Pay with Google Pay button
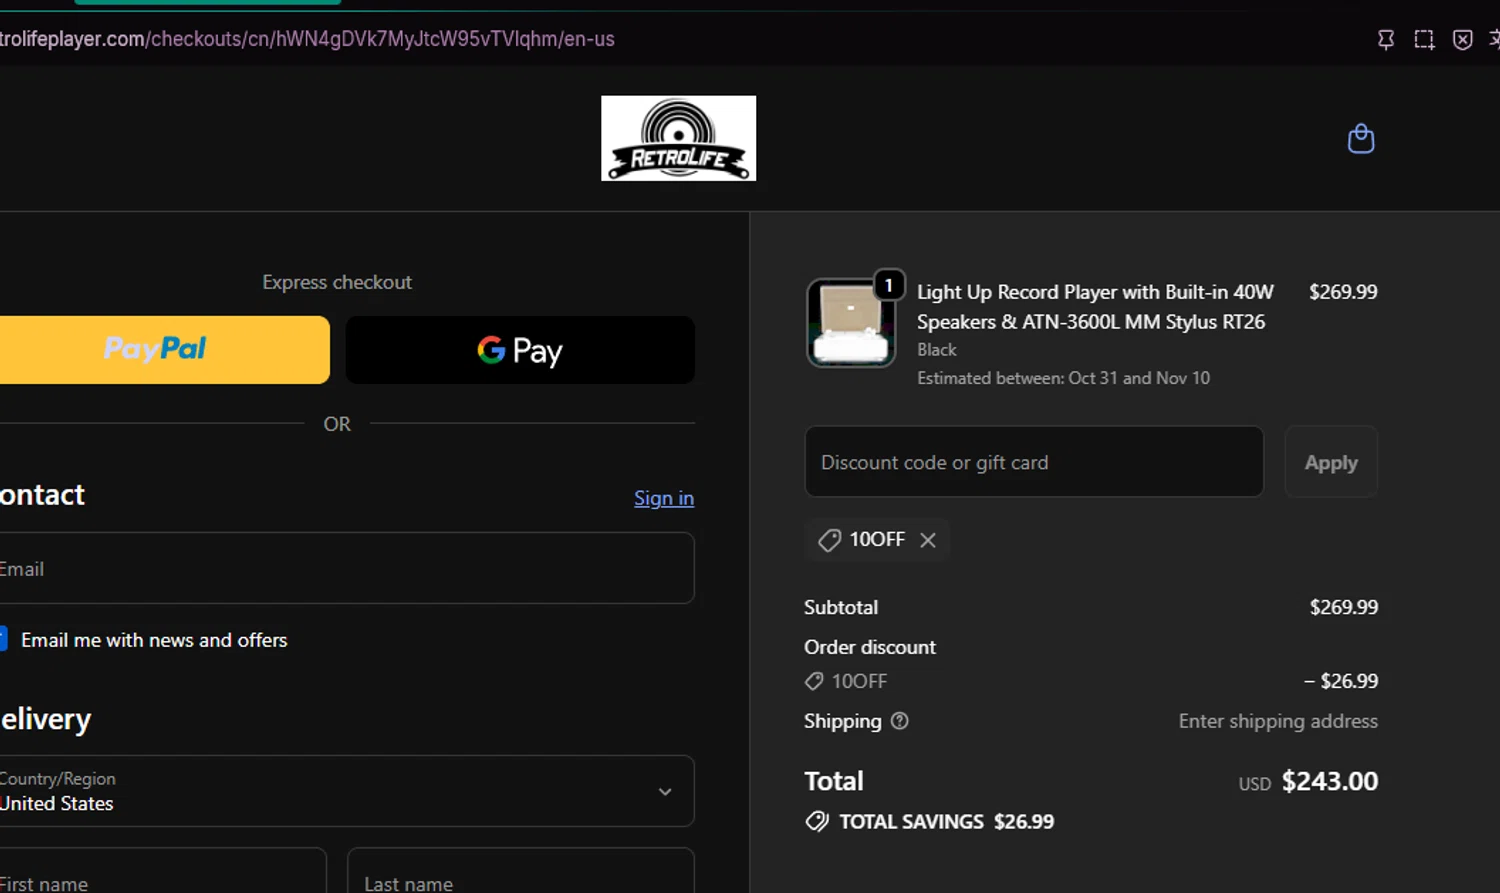Image resolution: width=1500 pixels, height=893 pixels. coord(520,350)
